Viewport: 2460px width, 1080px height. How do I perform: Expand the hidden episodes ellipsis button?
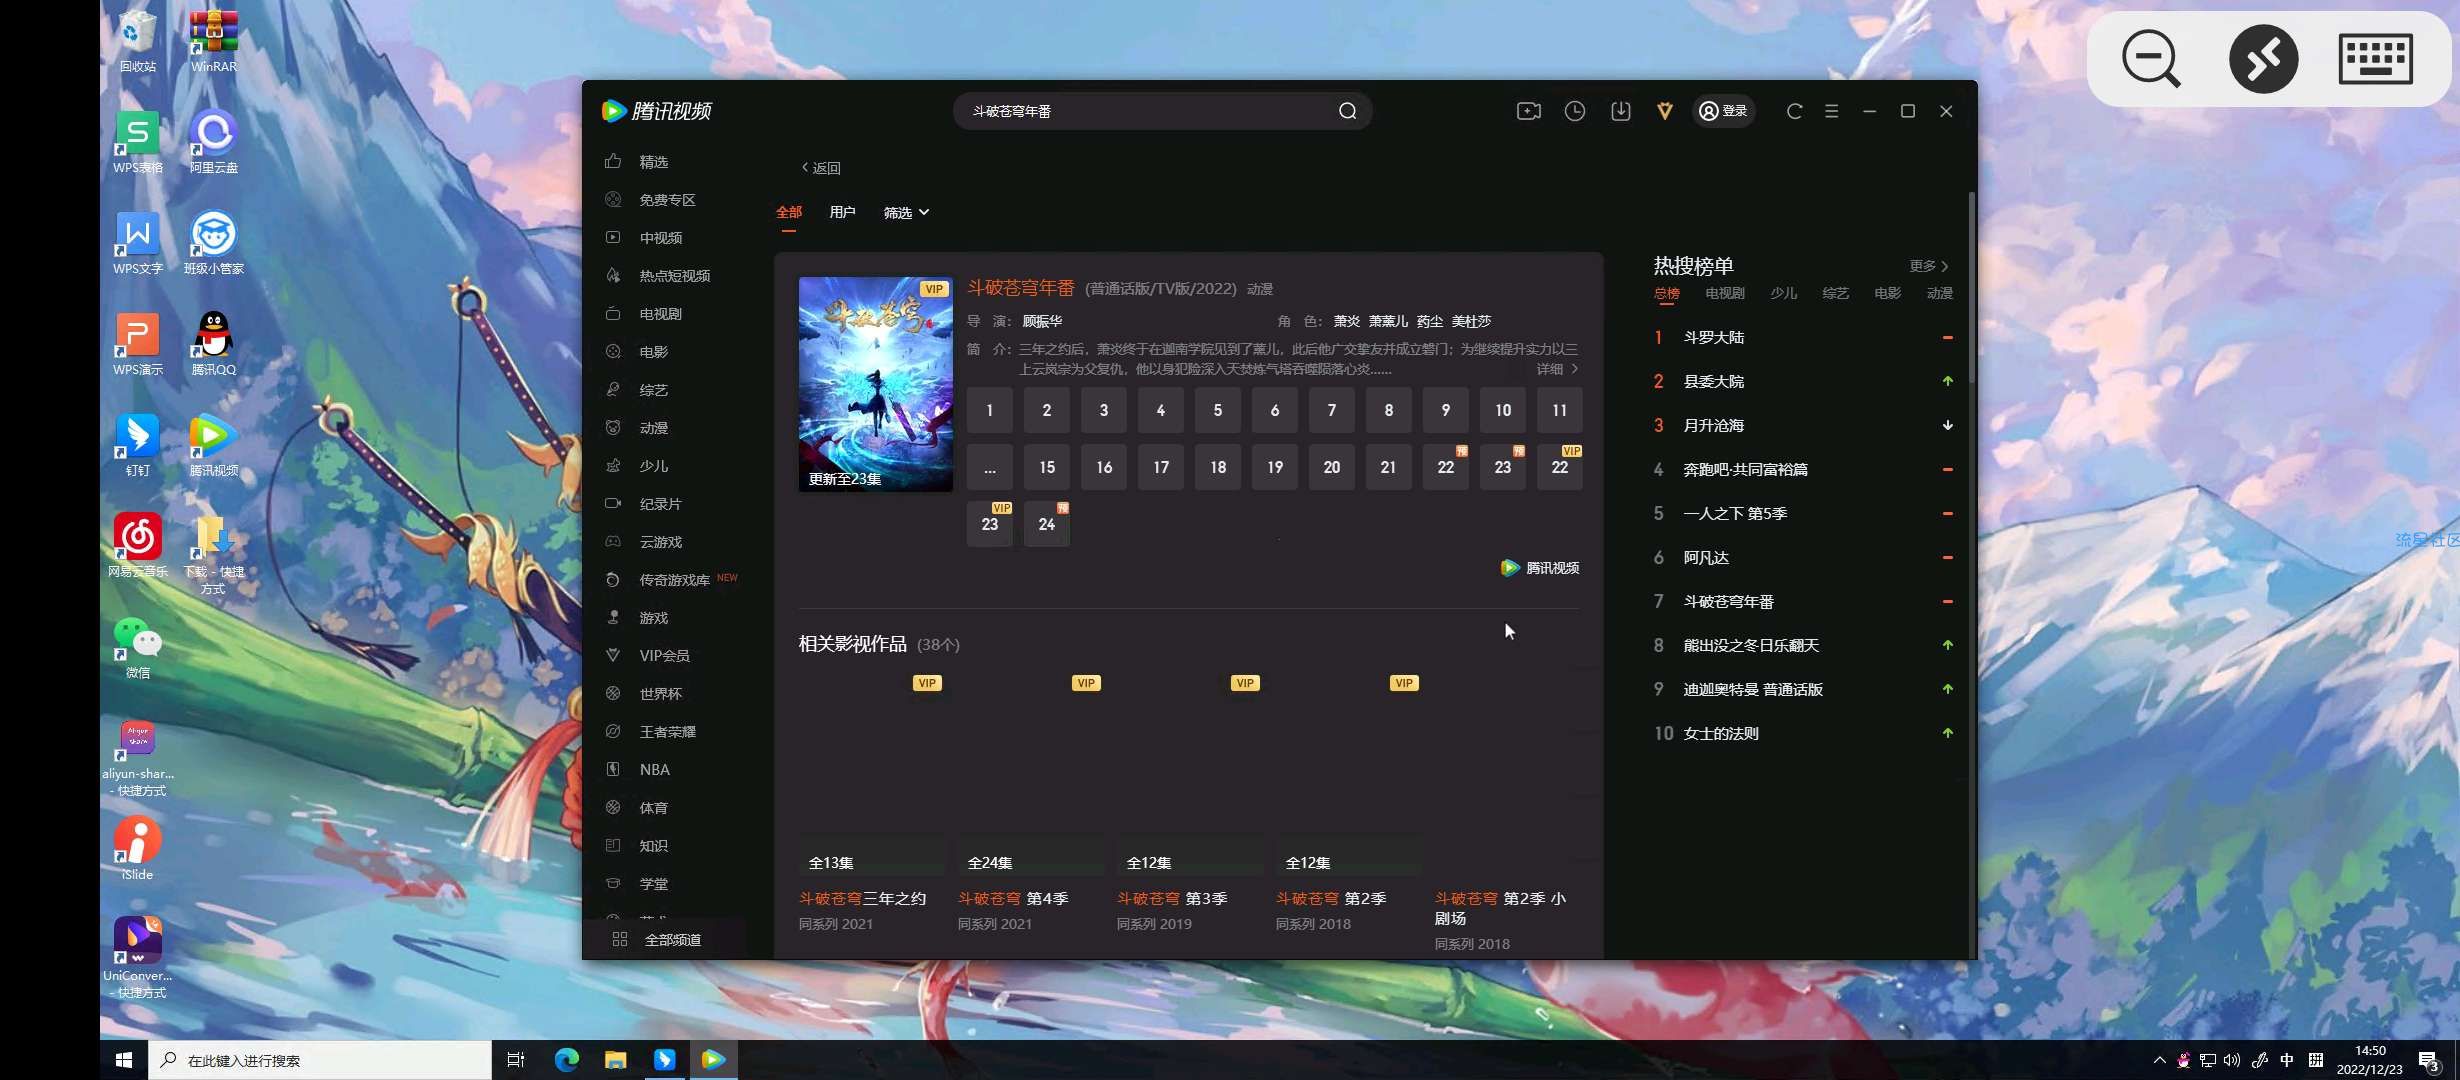click(x=989, y=467)
